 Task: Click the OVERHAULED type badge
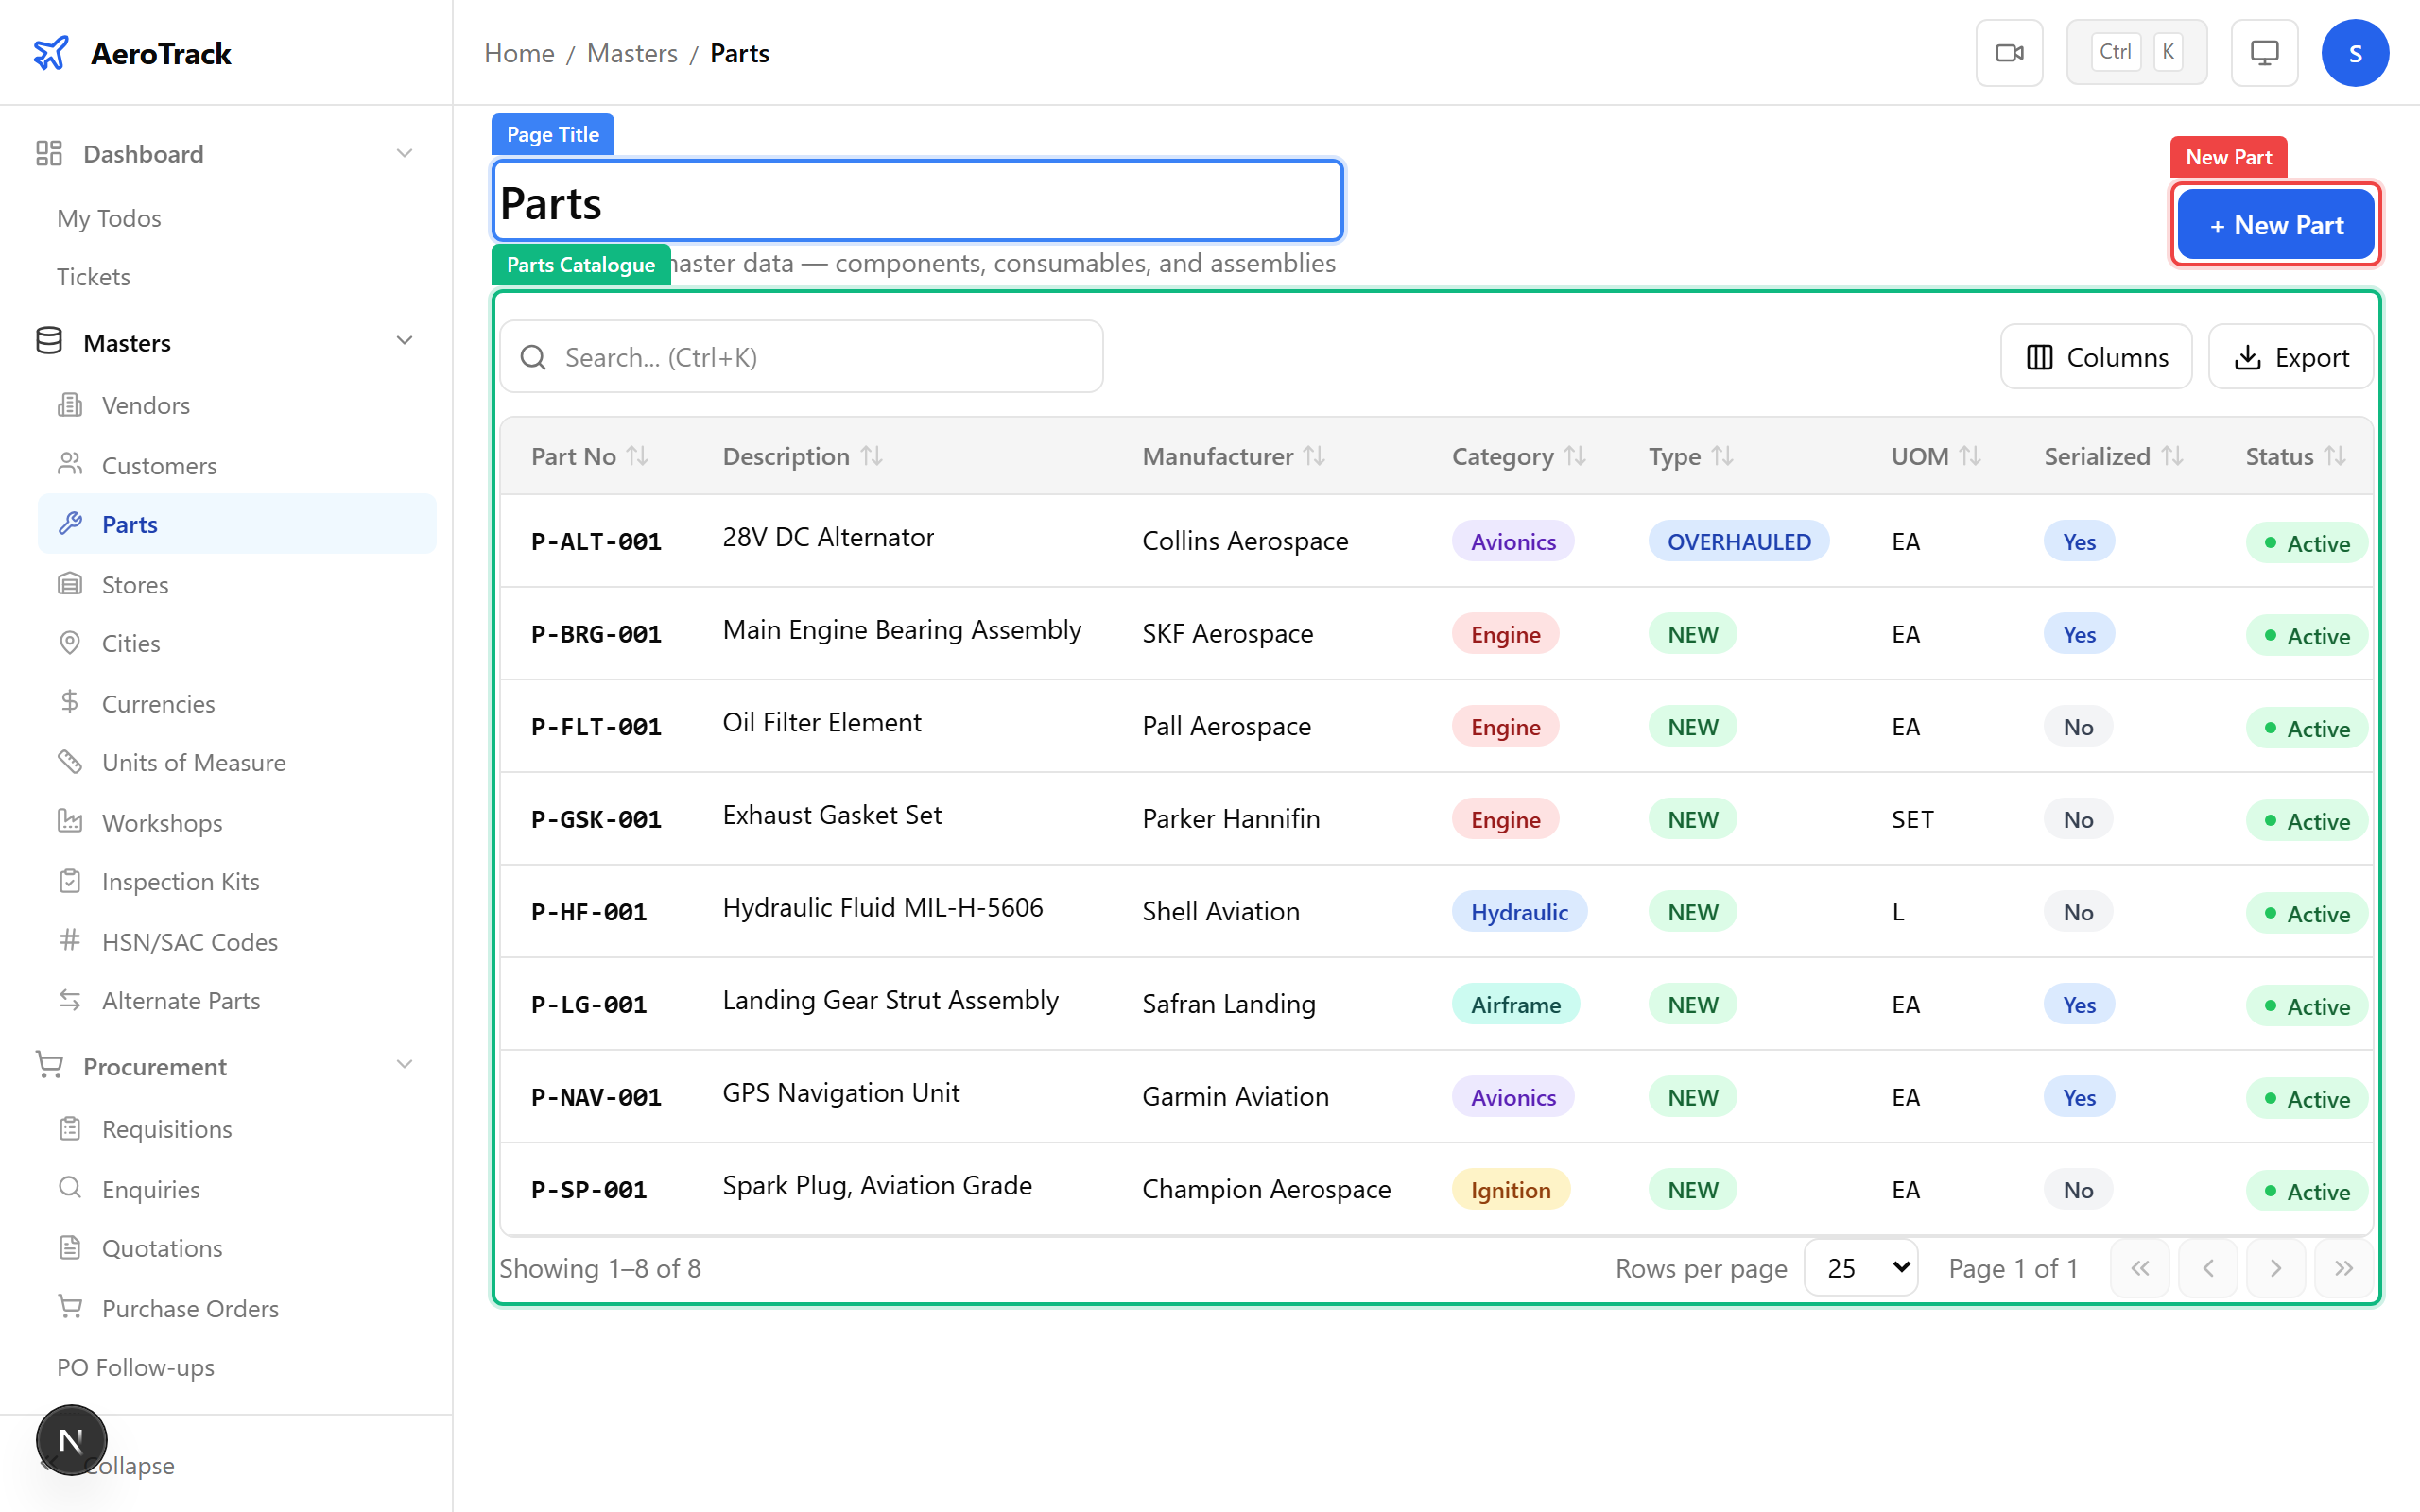[x=1738, y=541]
